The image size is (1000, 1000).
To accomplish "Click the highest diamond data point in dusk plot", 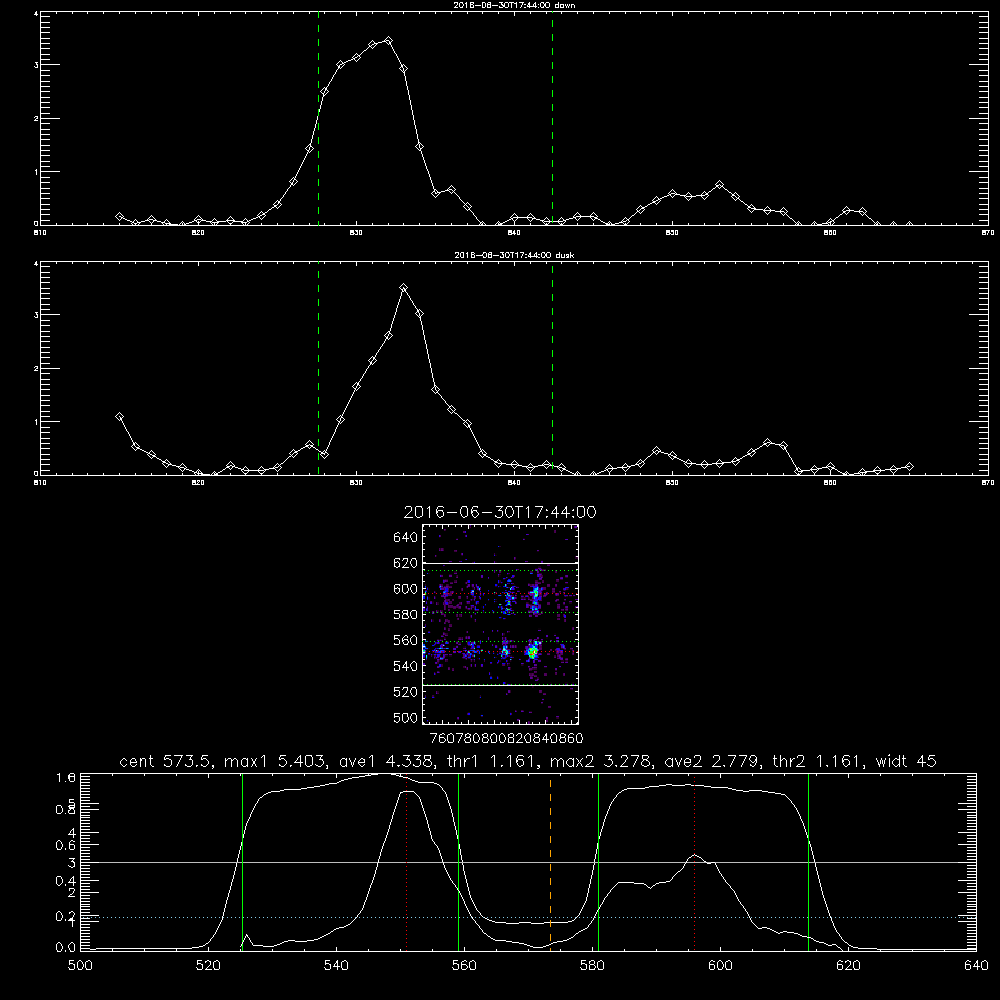I will coord(403,288).
